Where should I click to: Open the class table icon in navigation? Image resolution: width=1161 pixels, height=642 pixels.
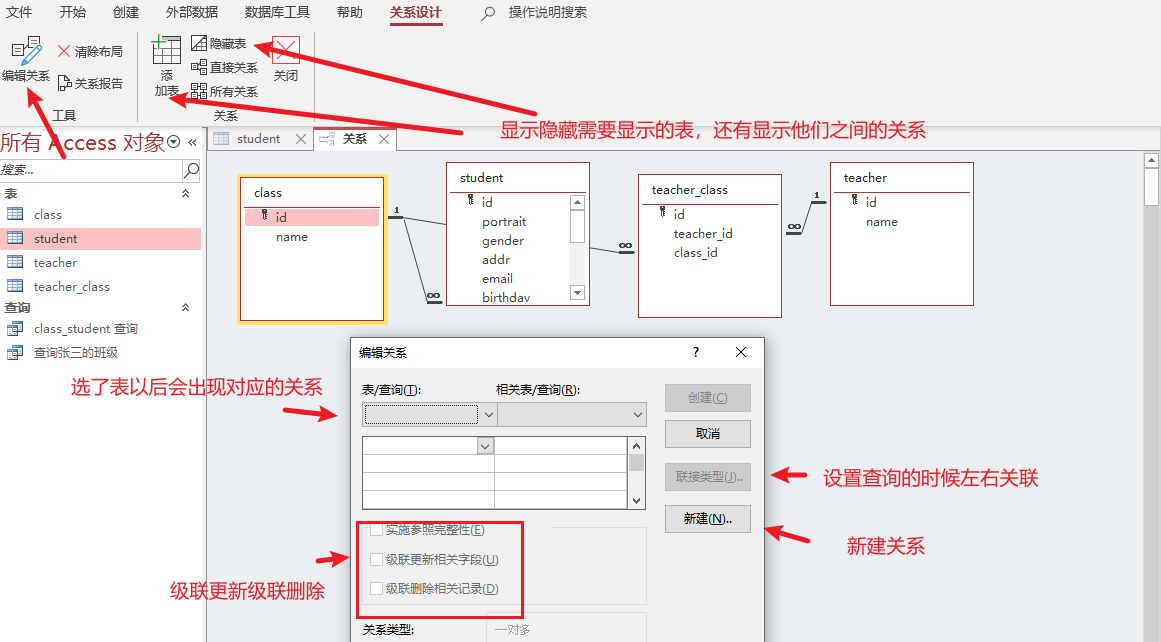click(x=15, y=214)
